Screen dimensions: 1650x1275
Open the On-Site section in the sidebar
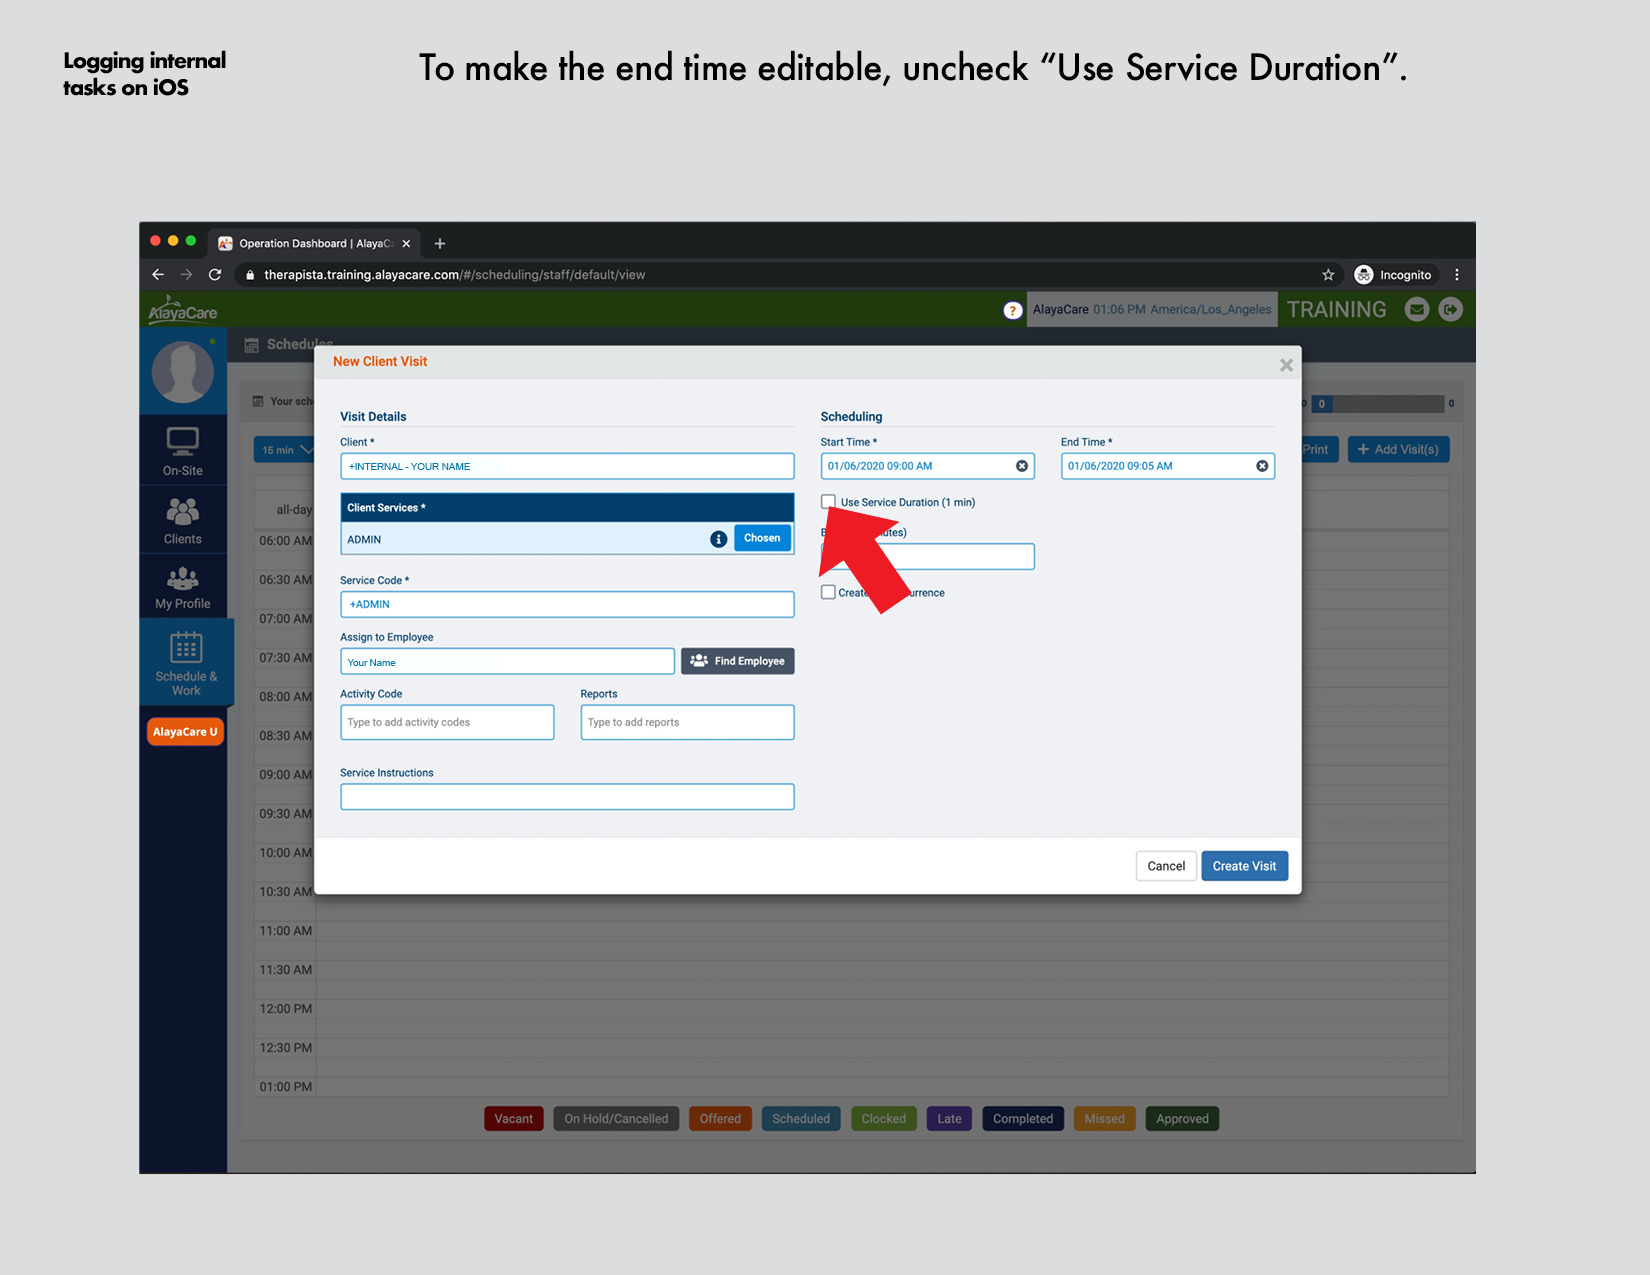(x=183, y=449)
